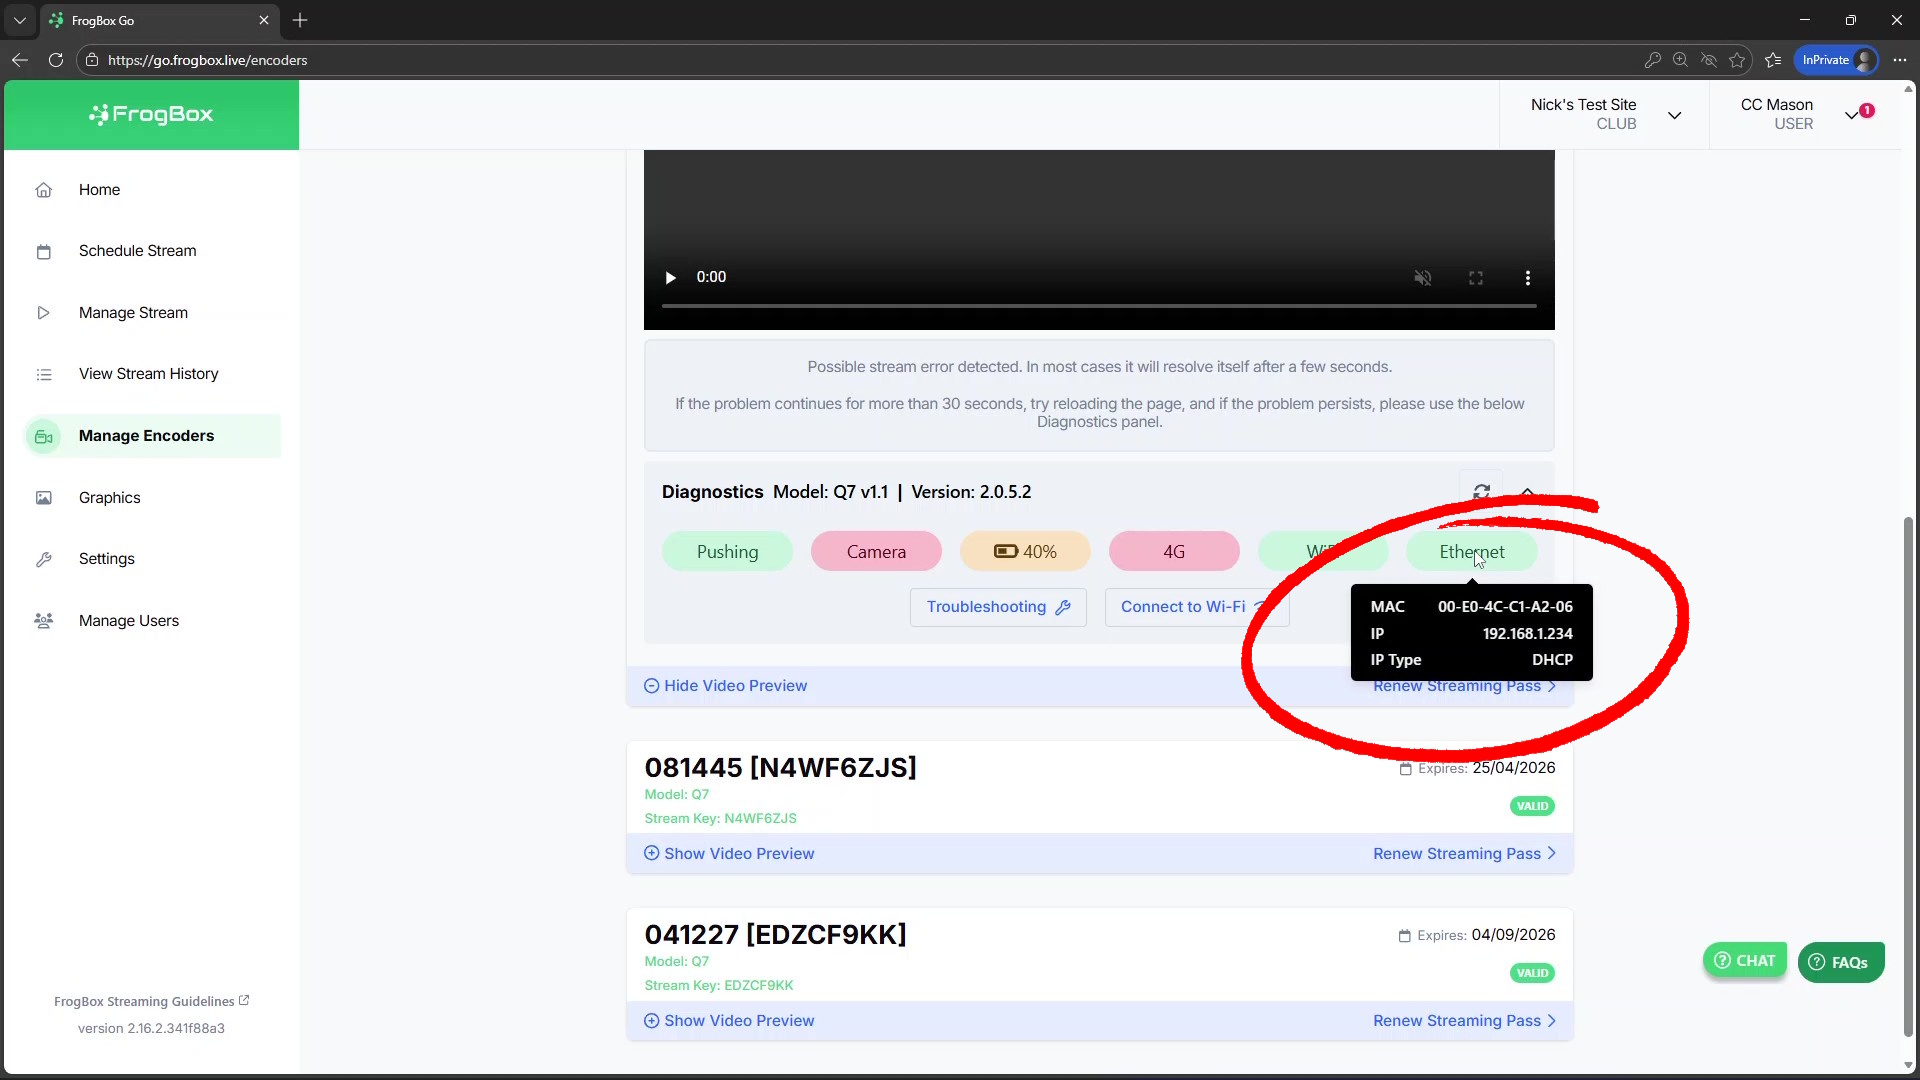Click the Troubleshooting button

click(997, 607)
